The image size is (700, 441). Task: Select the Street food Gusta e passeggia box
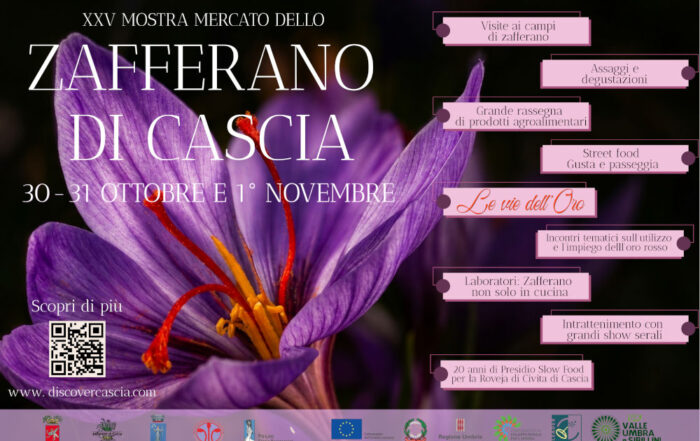[x=614, y=159]
